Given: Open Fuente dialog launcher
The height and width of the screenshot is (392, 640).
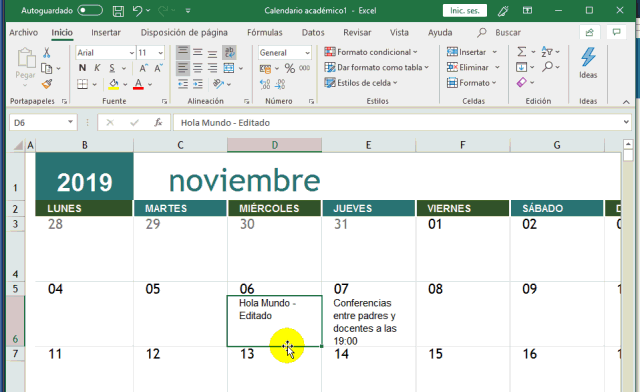Looking at the screenshot, I should point(164,101).
